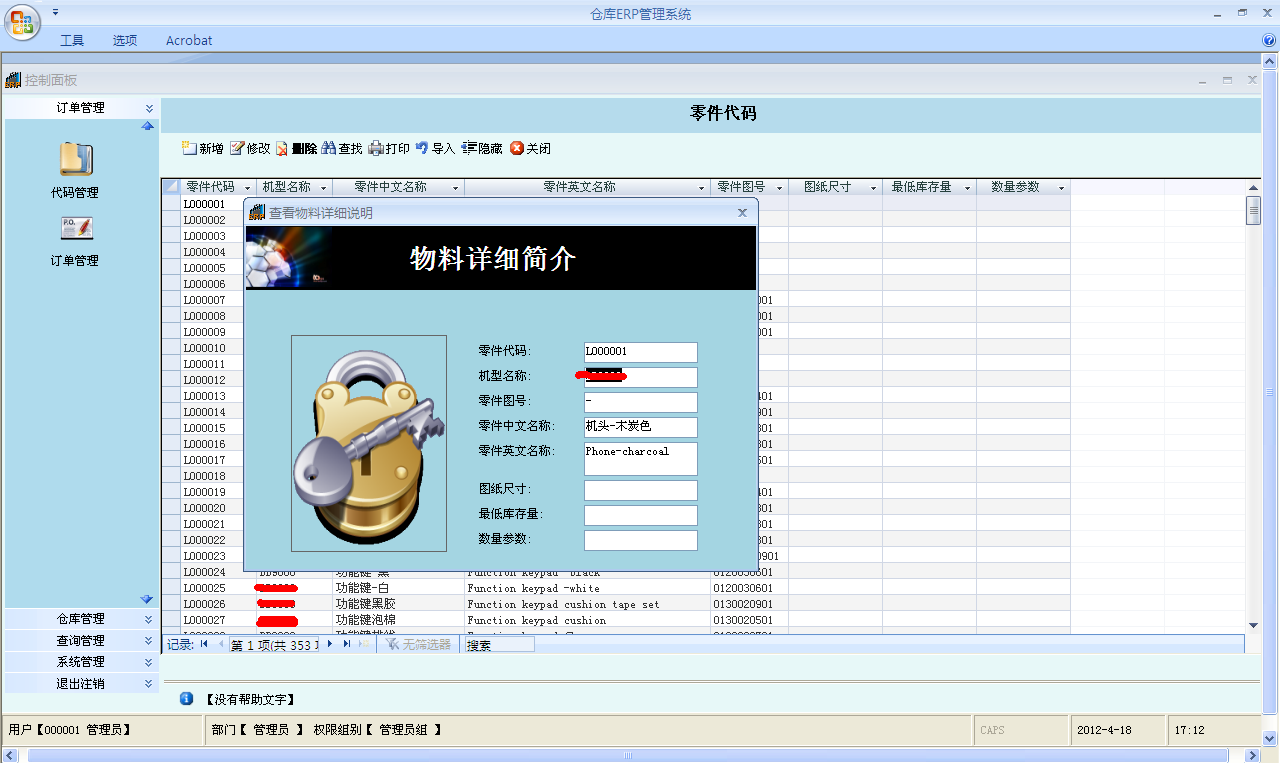This screenshot has height=763, width=1280.
Task: Click the 零件代码 field showing L000001
Action: point(640,352)
